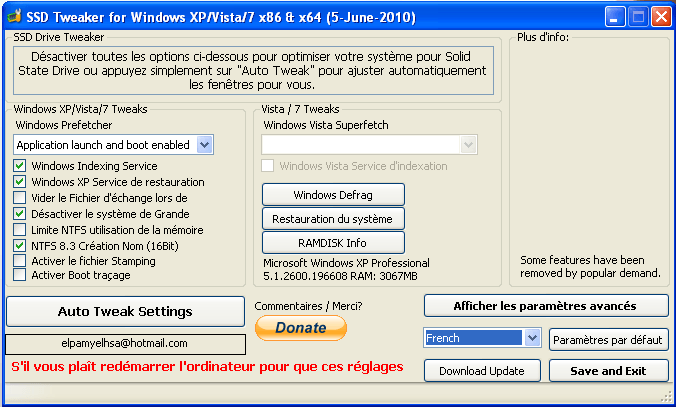The height and width of the screenshot is (407, 676).
Task: Enable Activer le fichier Stamping checkbox
Action: click(19, 261)
